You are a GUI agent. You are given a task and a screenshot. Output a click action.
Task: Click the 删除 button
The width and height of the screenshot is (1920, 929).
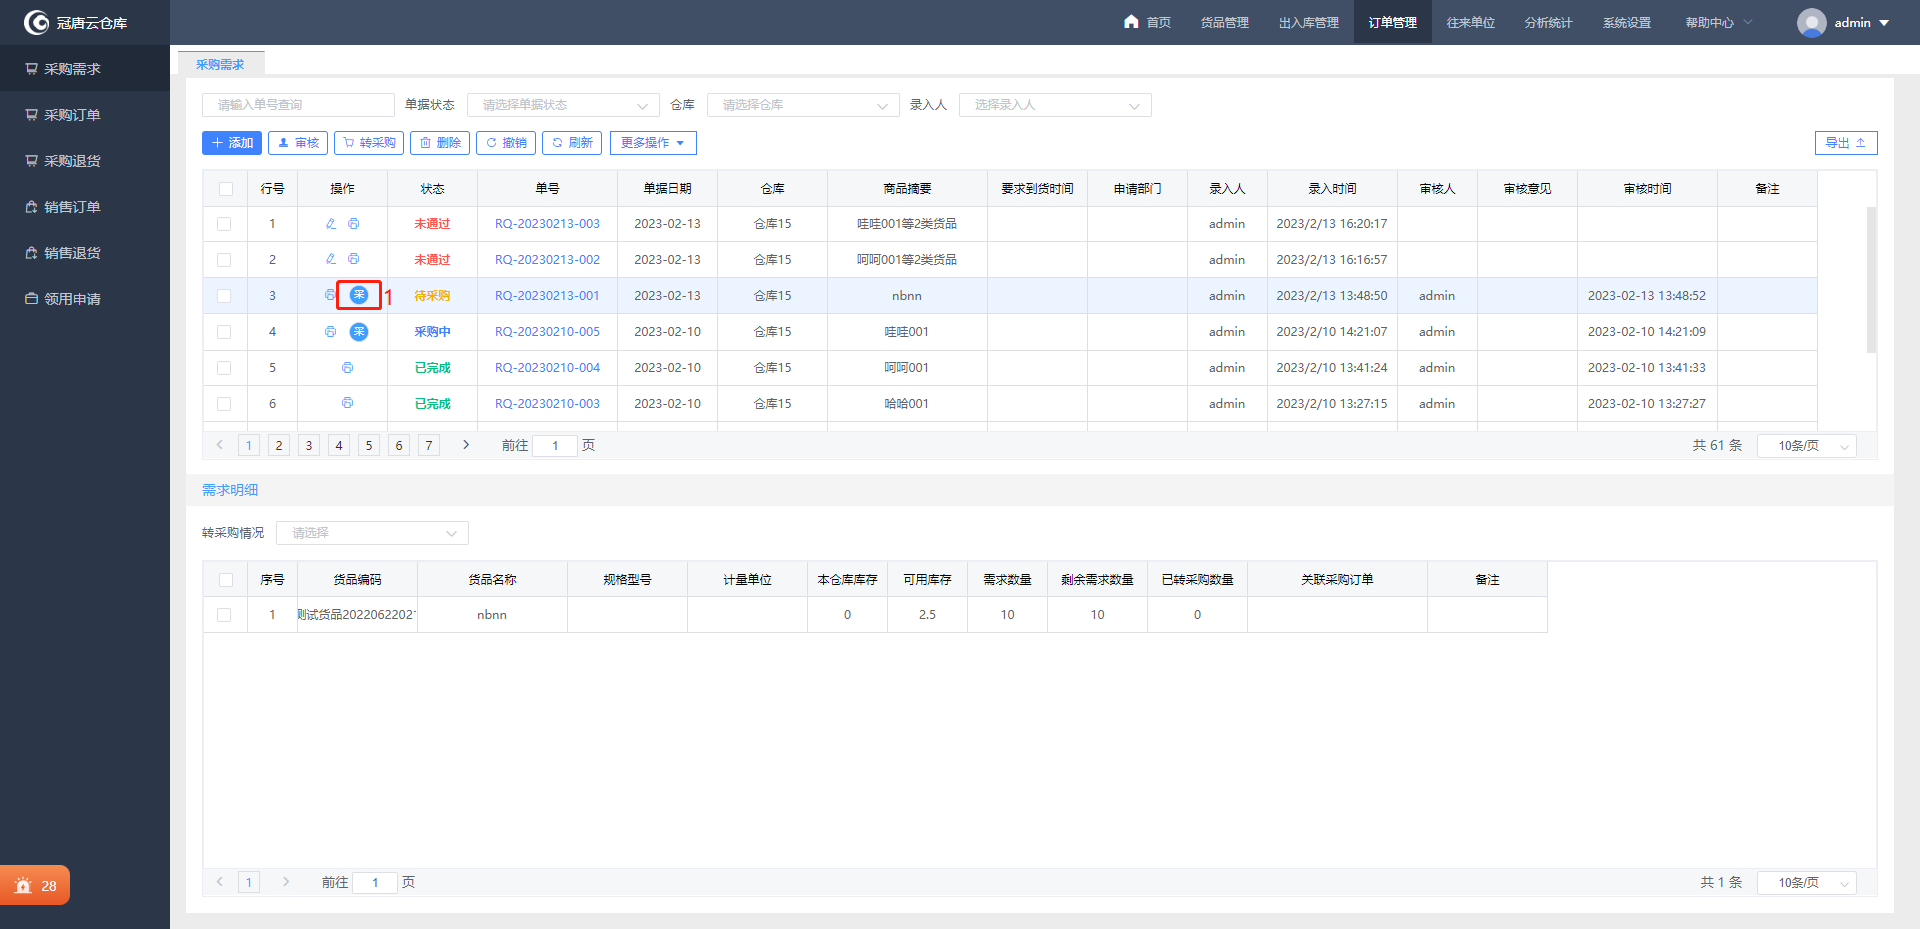(440, 143)
